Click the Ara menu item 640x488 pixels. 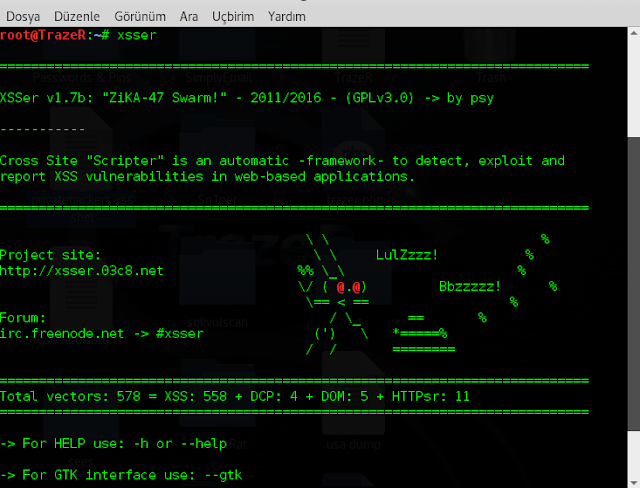189,16
